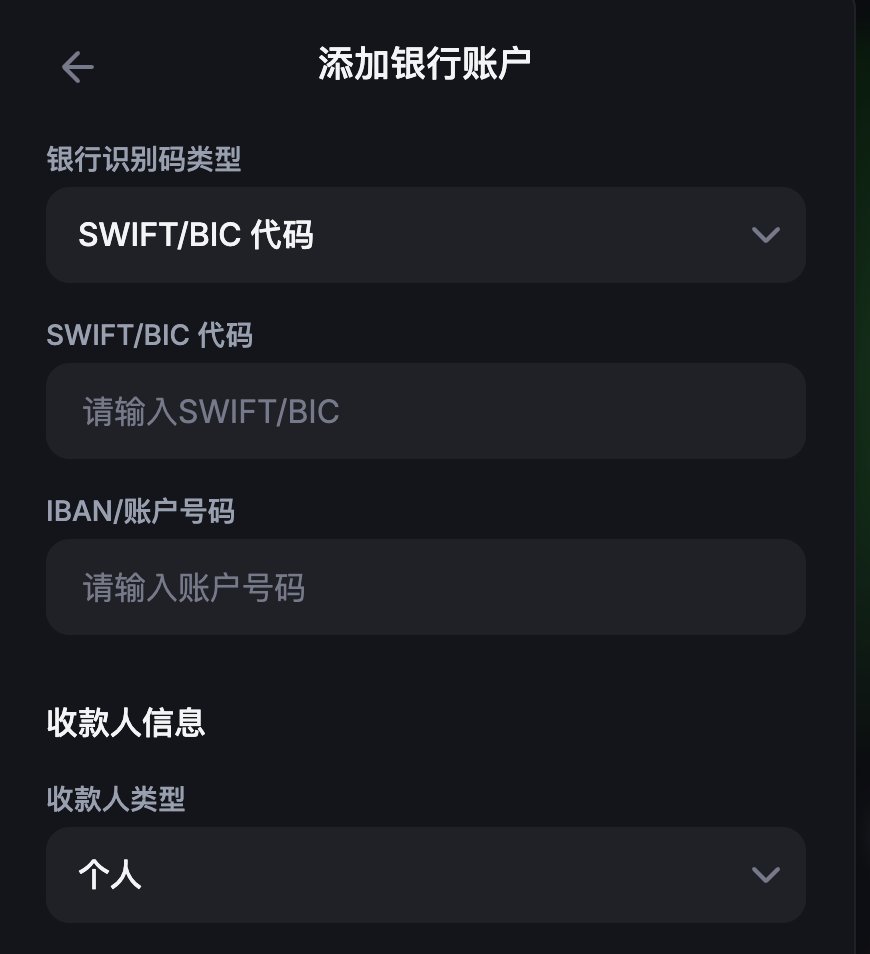Select the SWIFT/BIC 代码 value text in dropdown
870x954 pixels.
(196, 235)
